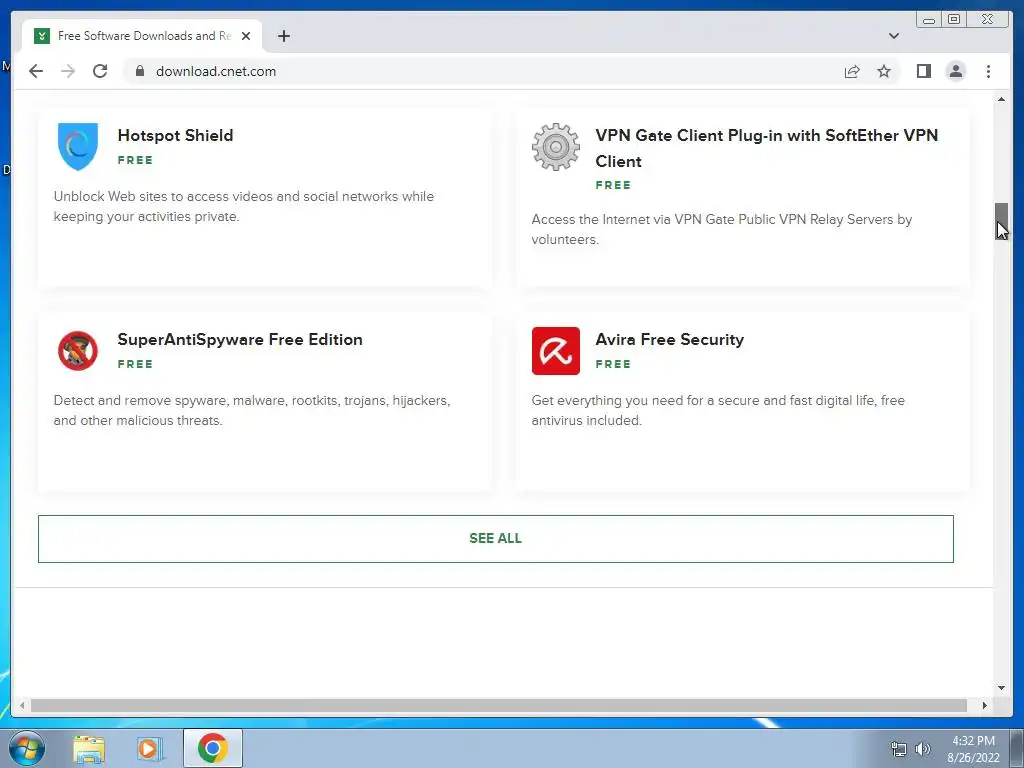Viewport: 1024px width, 768px height.
Task: Click the 4:32 PM taskbar clock
Action: point(973,749)
